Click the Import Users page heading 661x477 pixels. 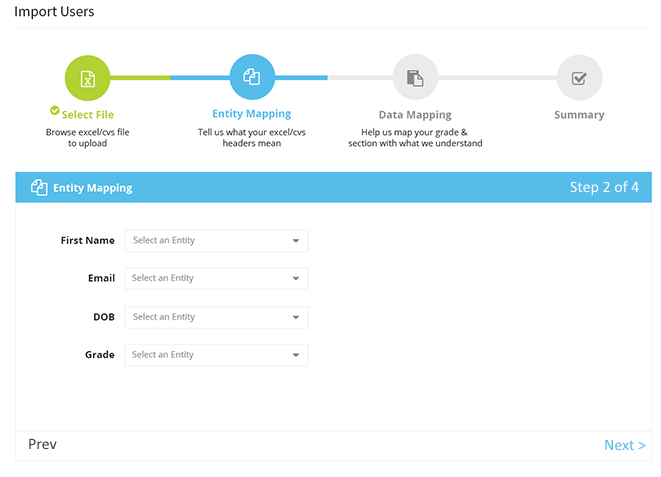55,12
